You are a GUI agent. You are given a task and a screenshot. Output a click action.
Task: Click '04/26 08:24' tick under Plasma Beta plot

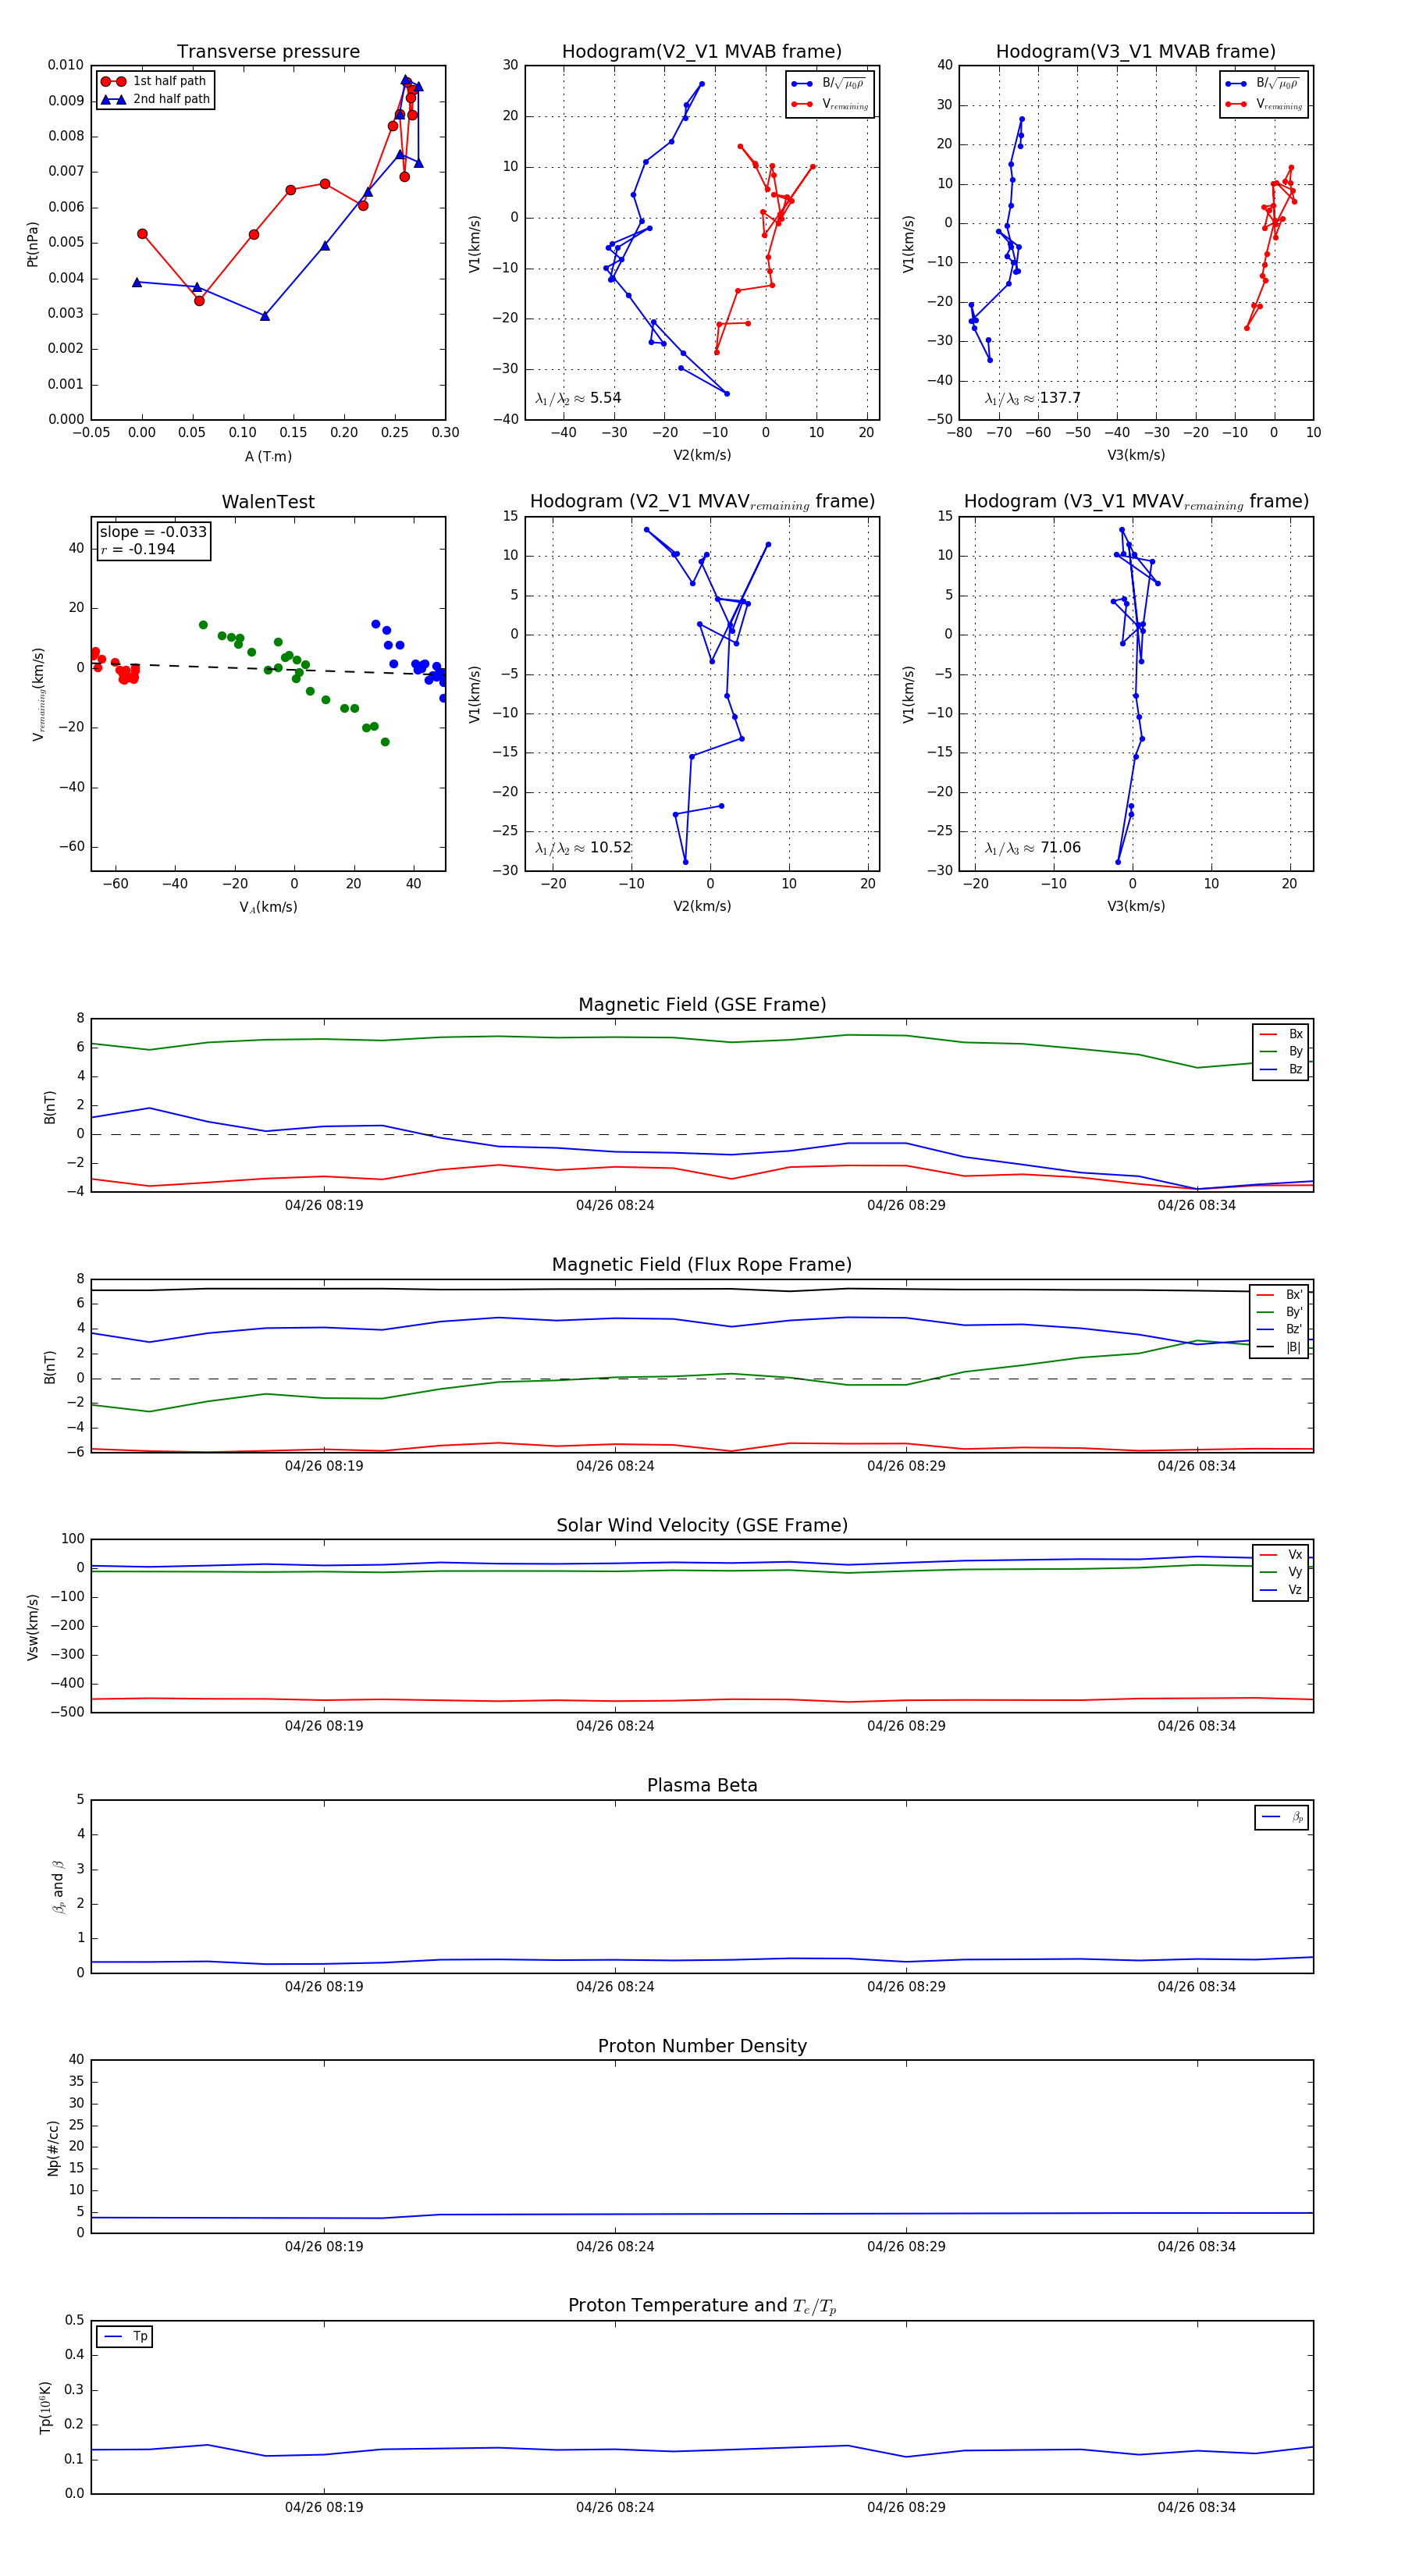(x=615, y=1986)
